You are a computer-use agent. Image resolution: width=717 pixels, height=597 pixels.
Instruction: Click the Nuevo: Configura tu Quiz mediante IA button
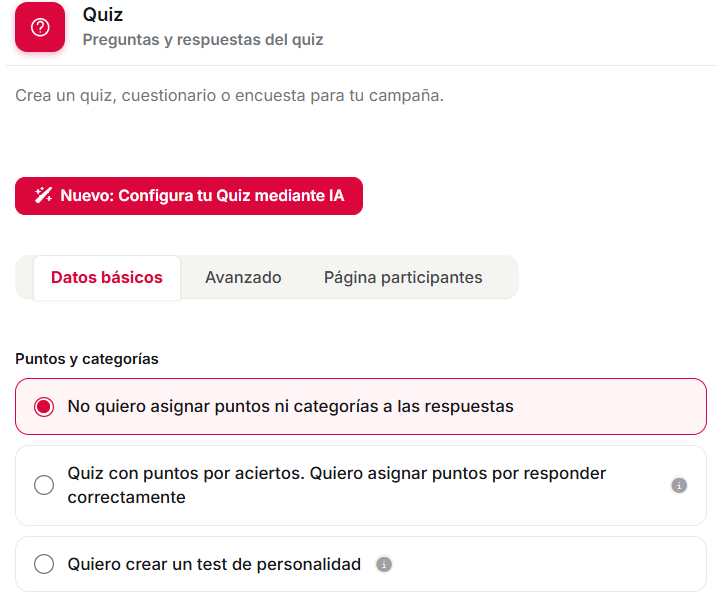tap(189, 196)
